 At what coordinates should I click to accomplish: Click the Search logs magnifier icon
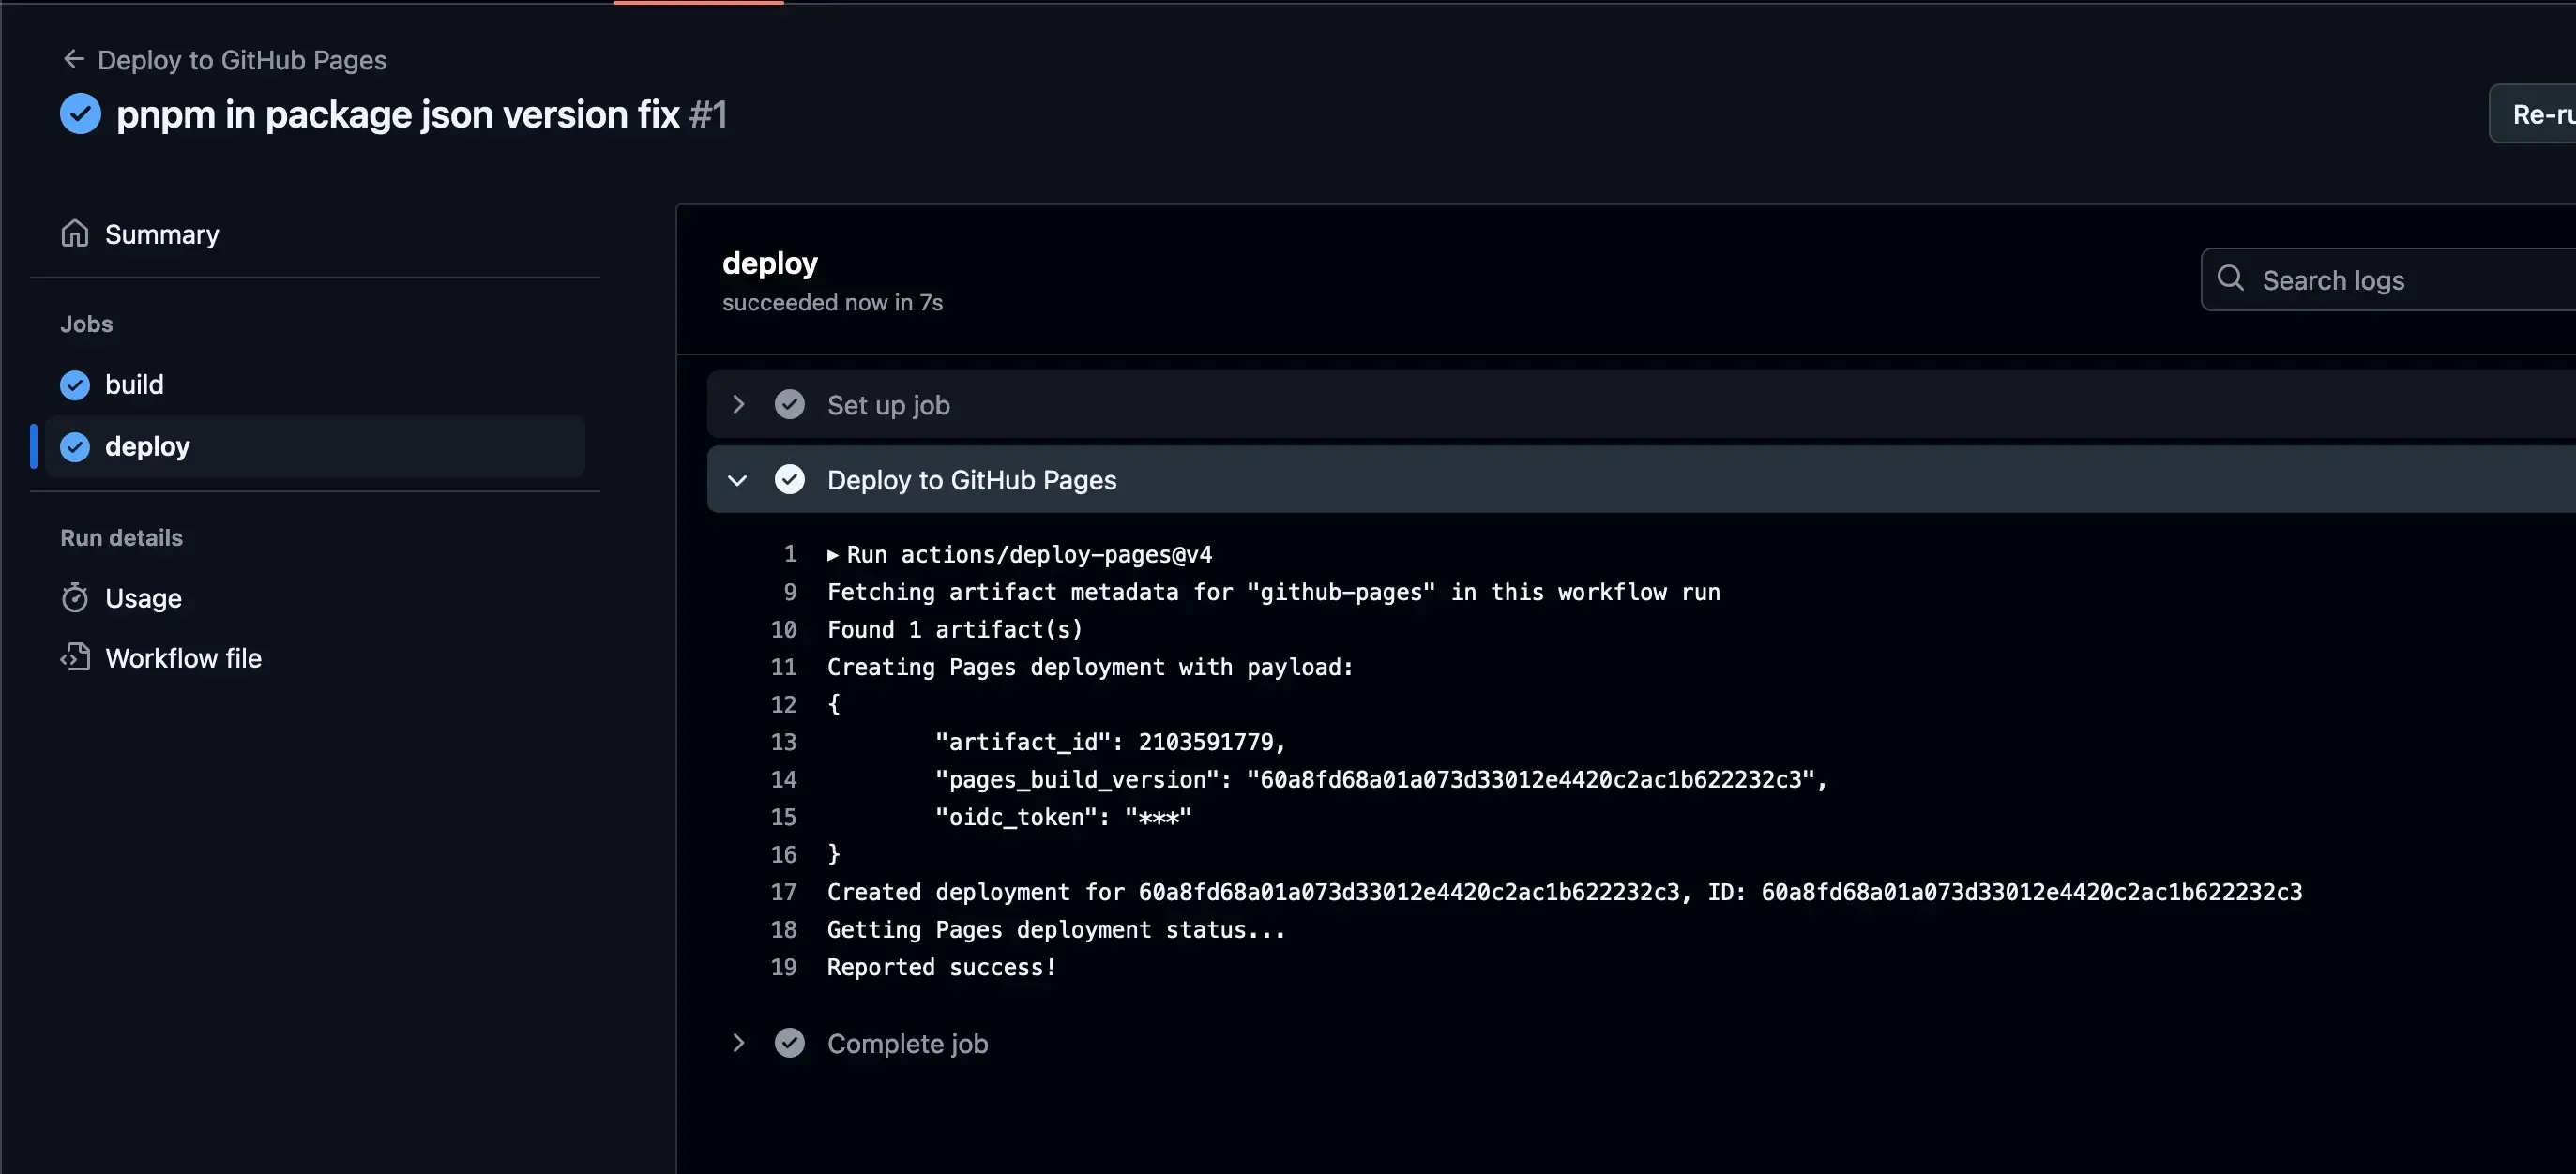2230,278
